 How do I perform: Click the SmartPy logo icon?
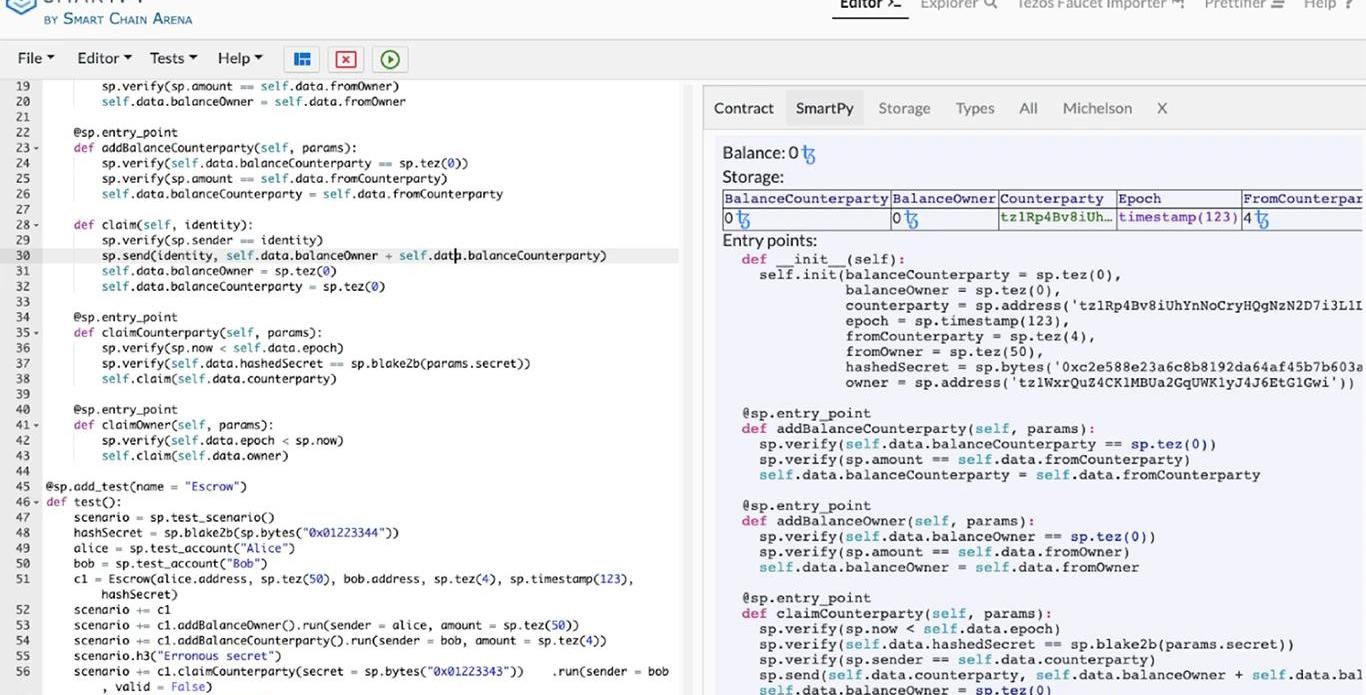(x=20, y=6)
